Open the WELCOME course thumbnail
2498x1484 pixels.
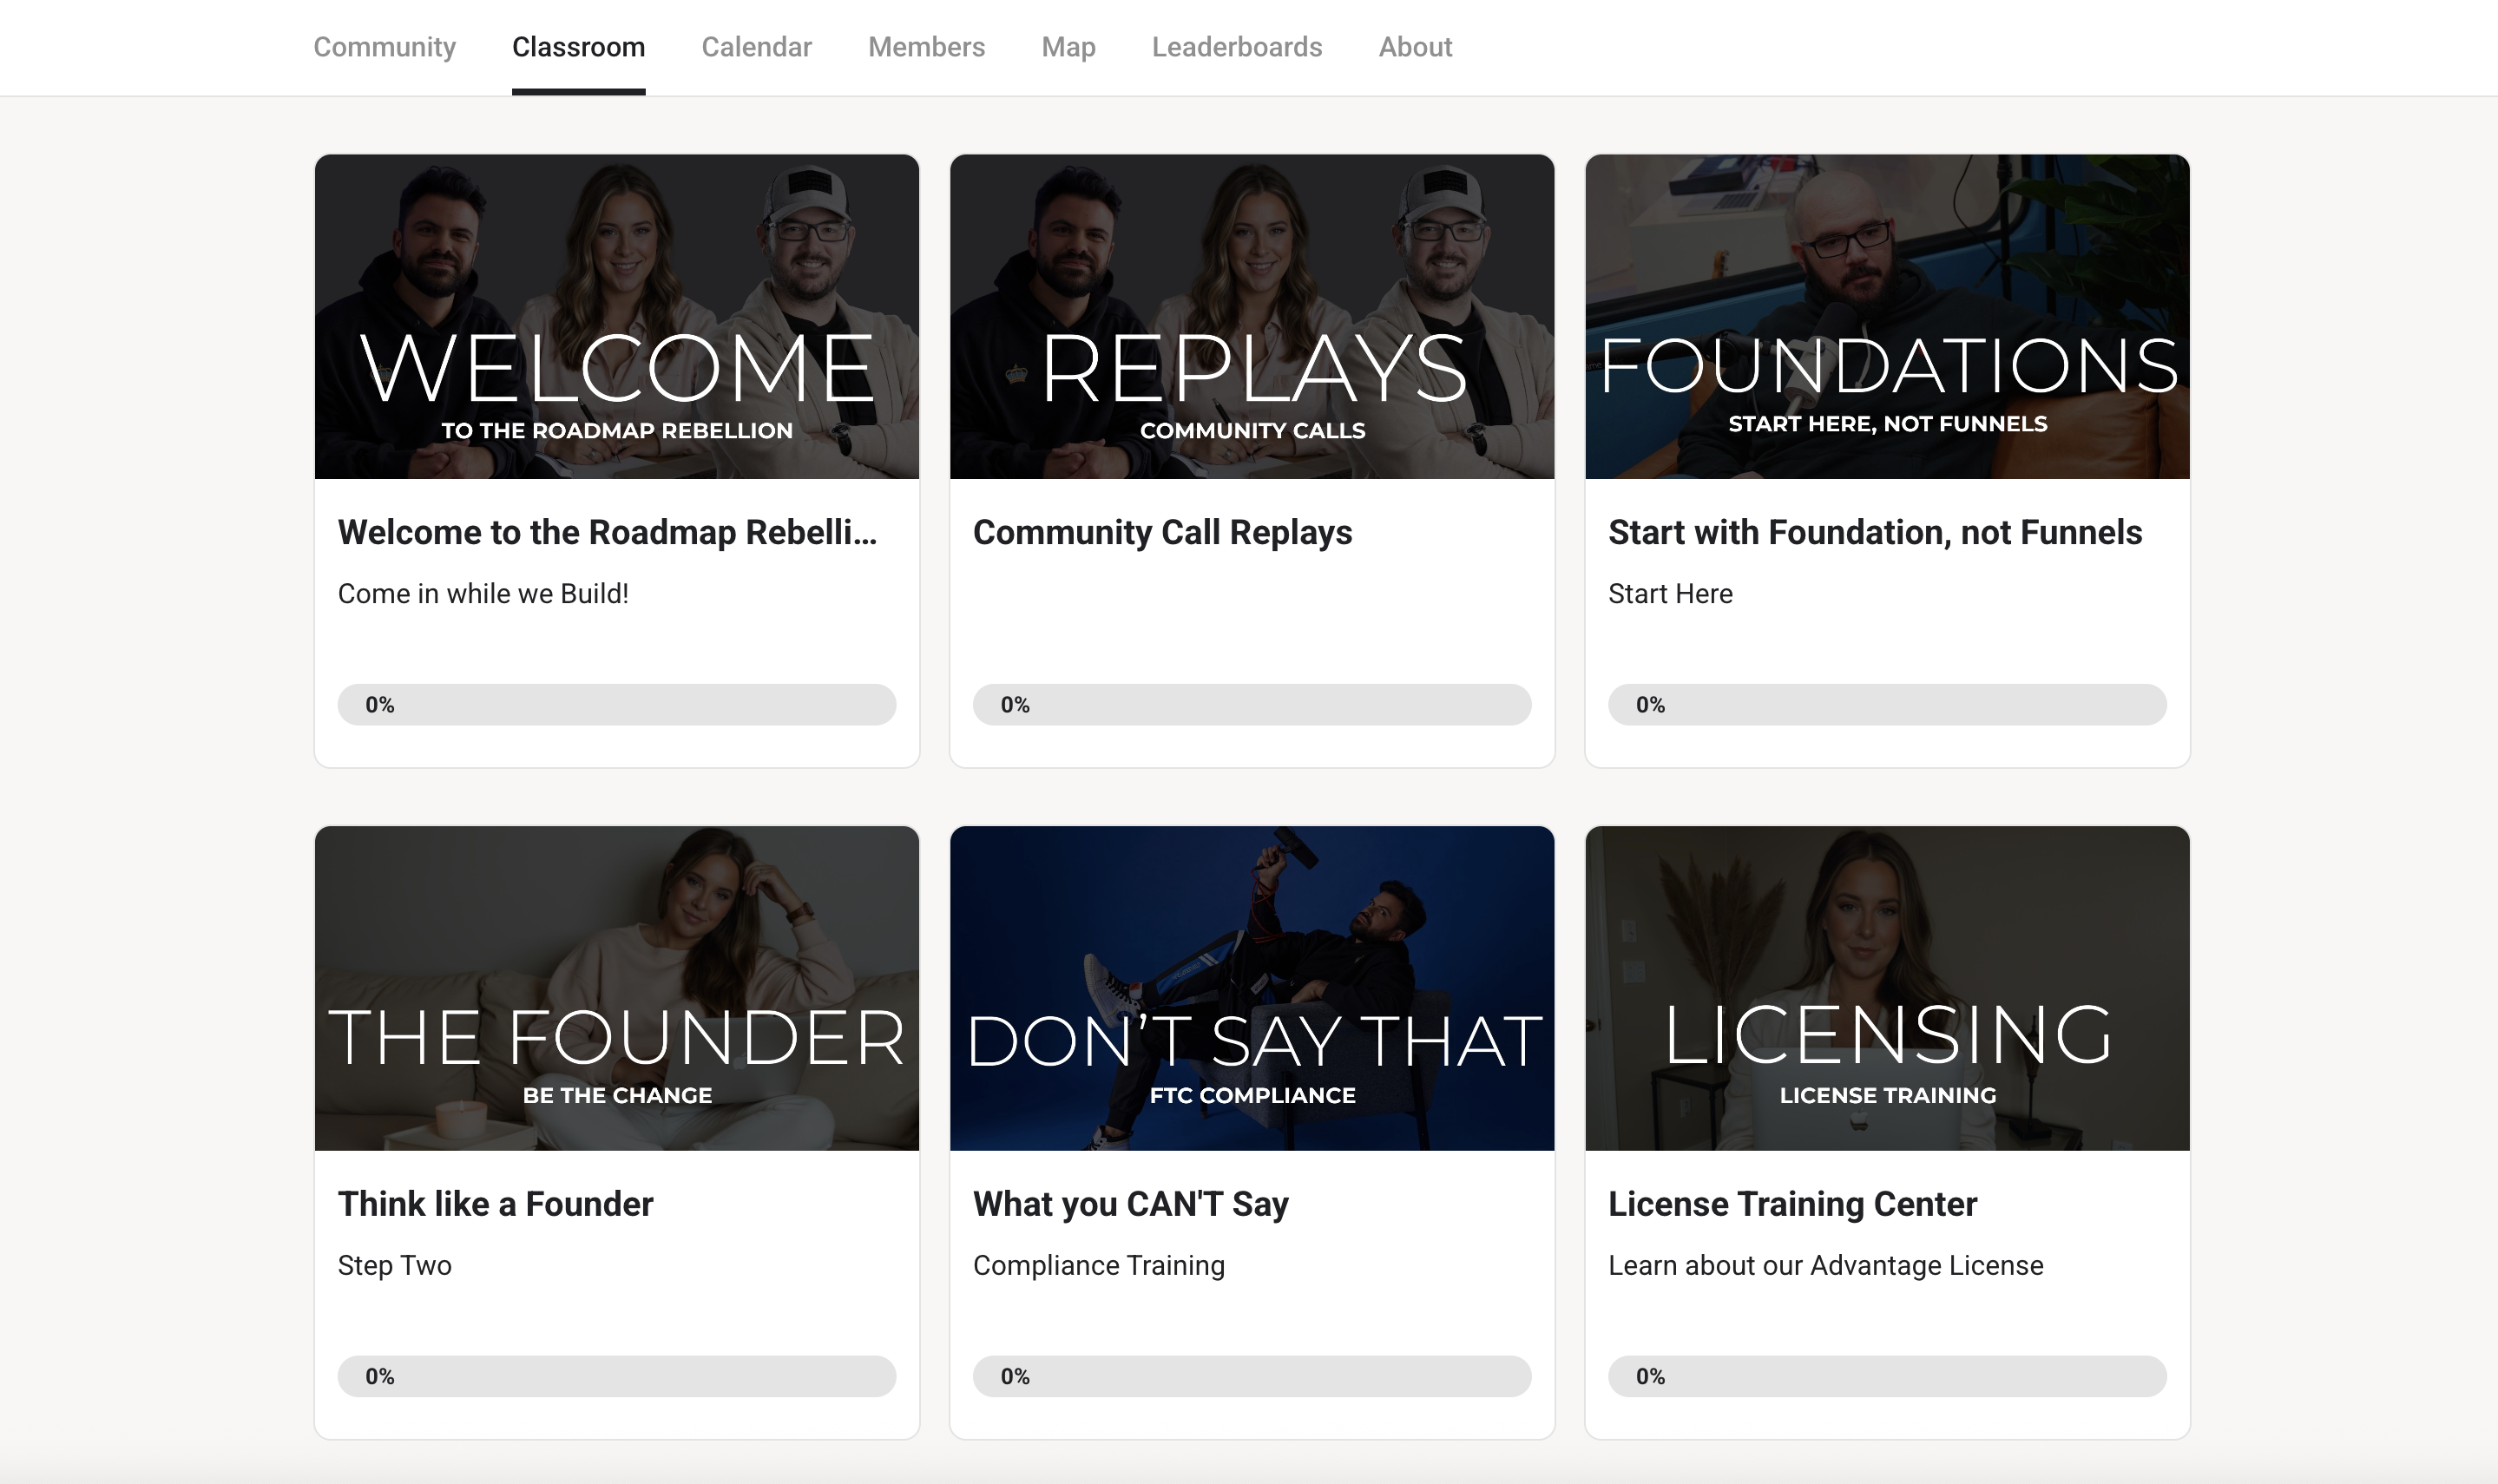pos(616,316)
